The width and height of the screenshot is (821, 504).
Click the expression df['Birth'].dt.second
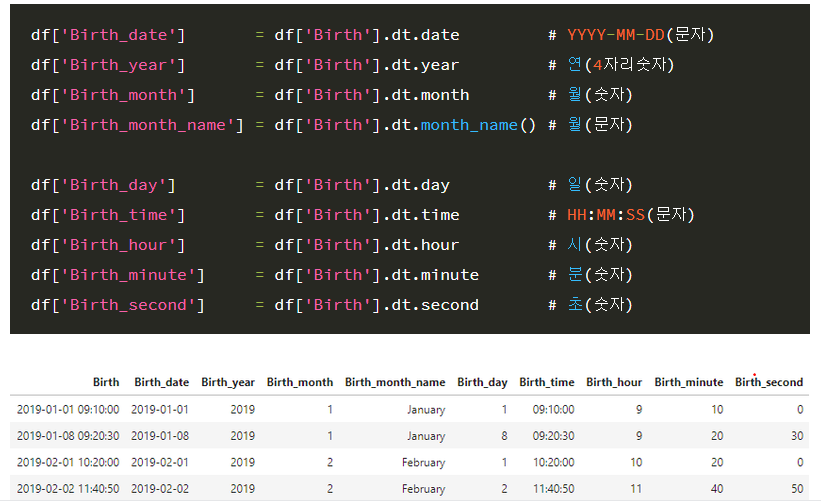coord(376,305)
